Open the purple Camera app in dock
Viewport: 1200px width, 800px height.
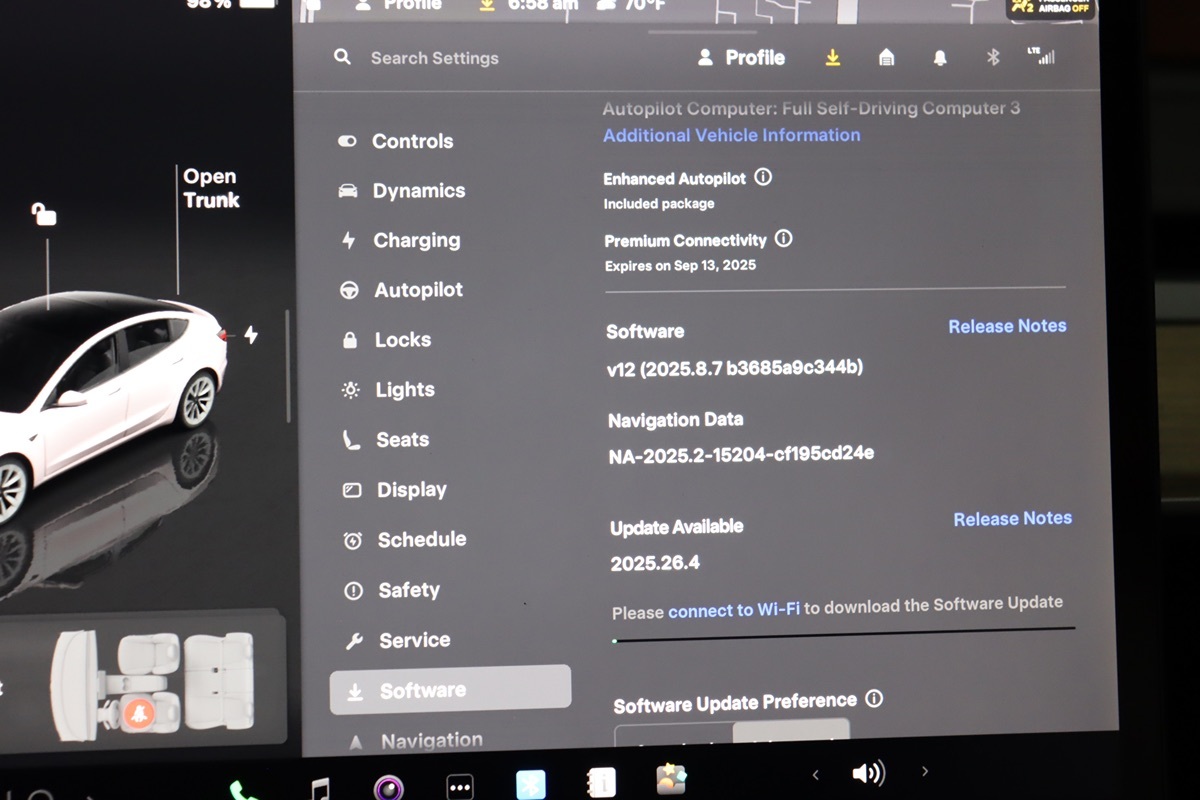tap(388, 788)
